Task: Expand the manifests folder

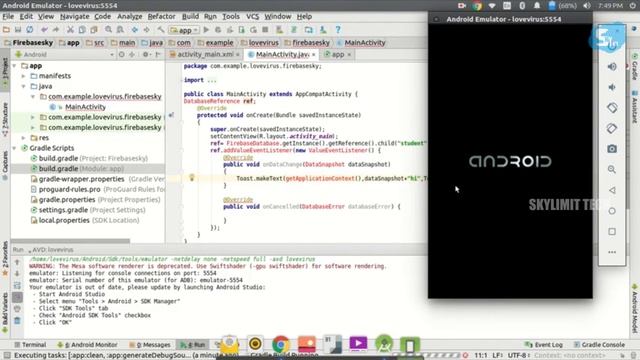Action: coord(24,76)
